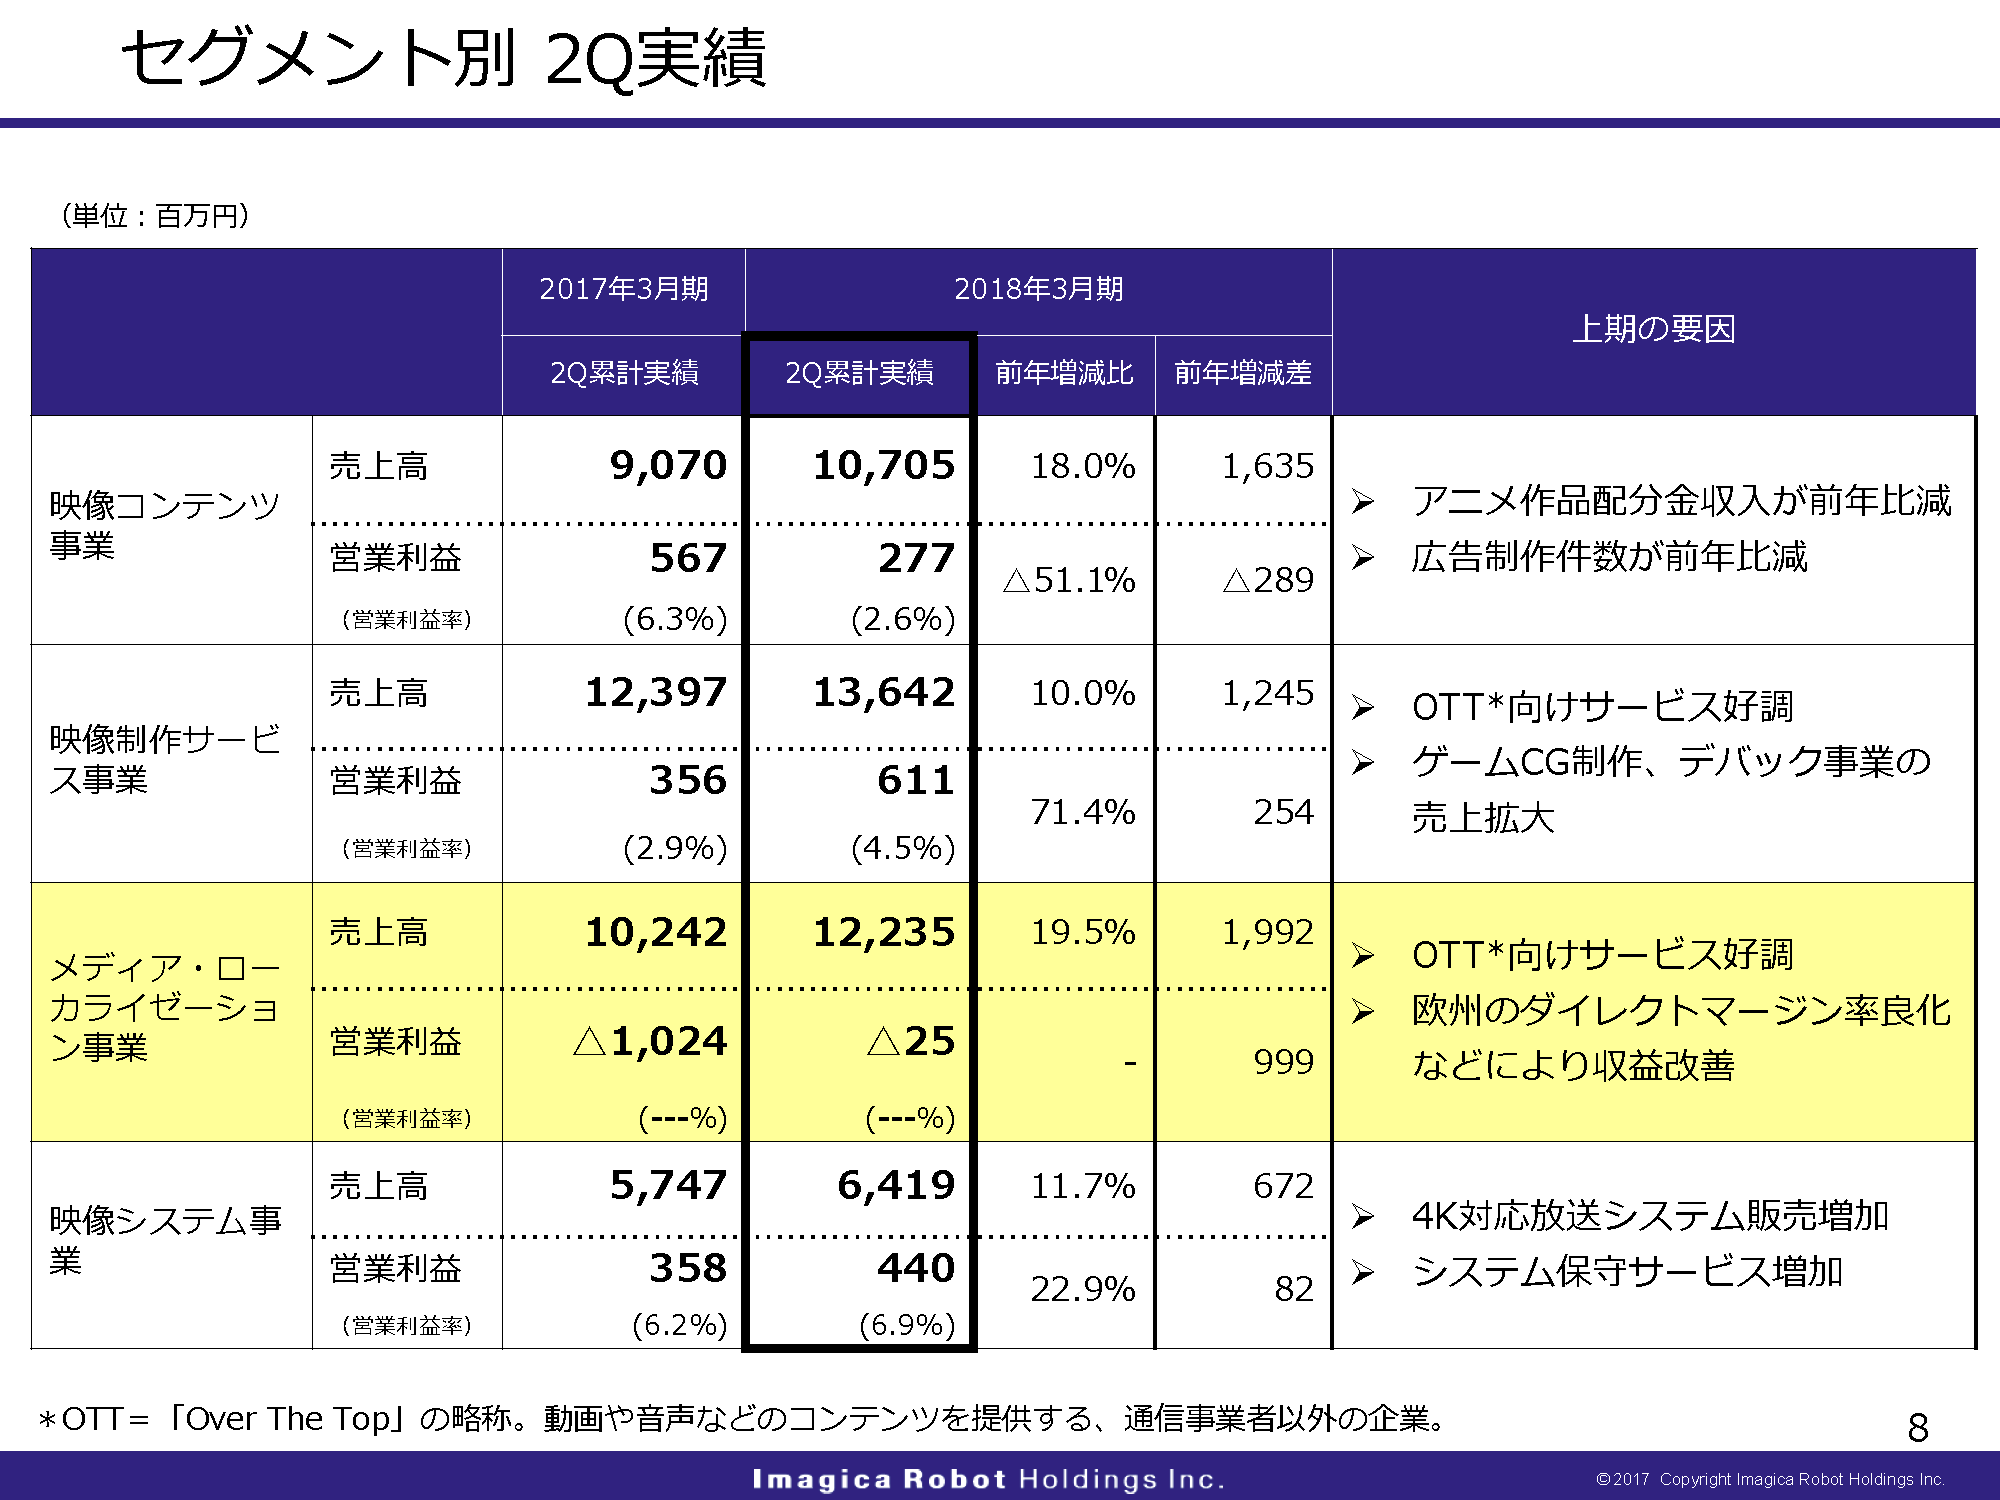Image resolution: width=2000 pixels, height=1500 pixels.
Task: Click the value 5,747
Action: click(668, 1185)
